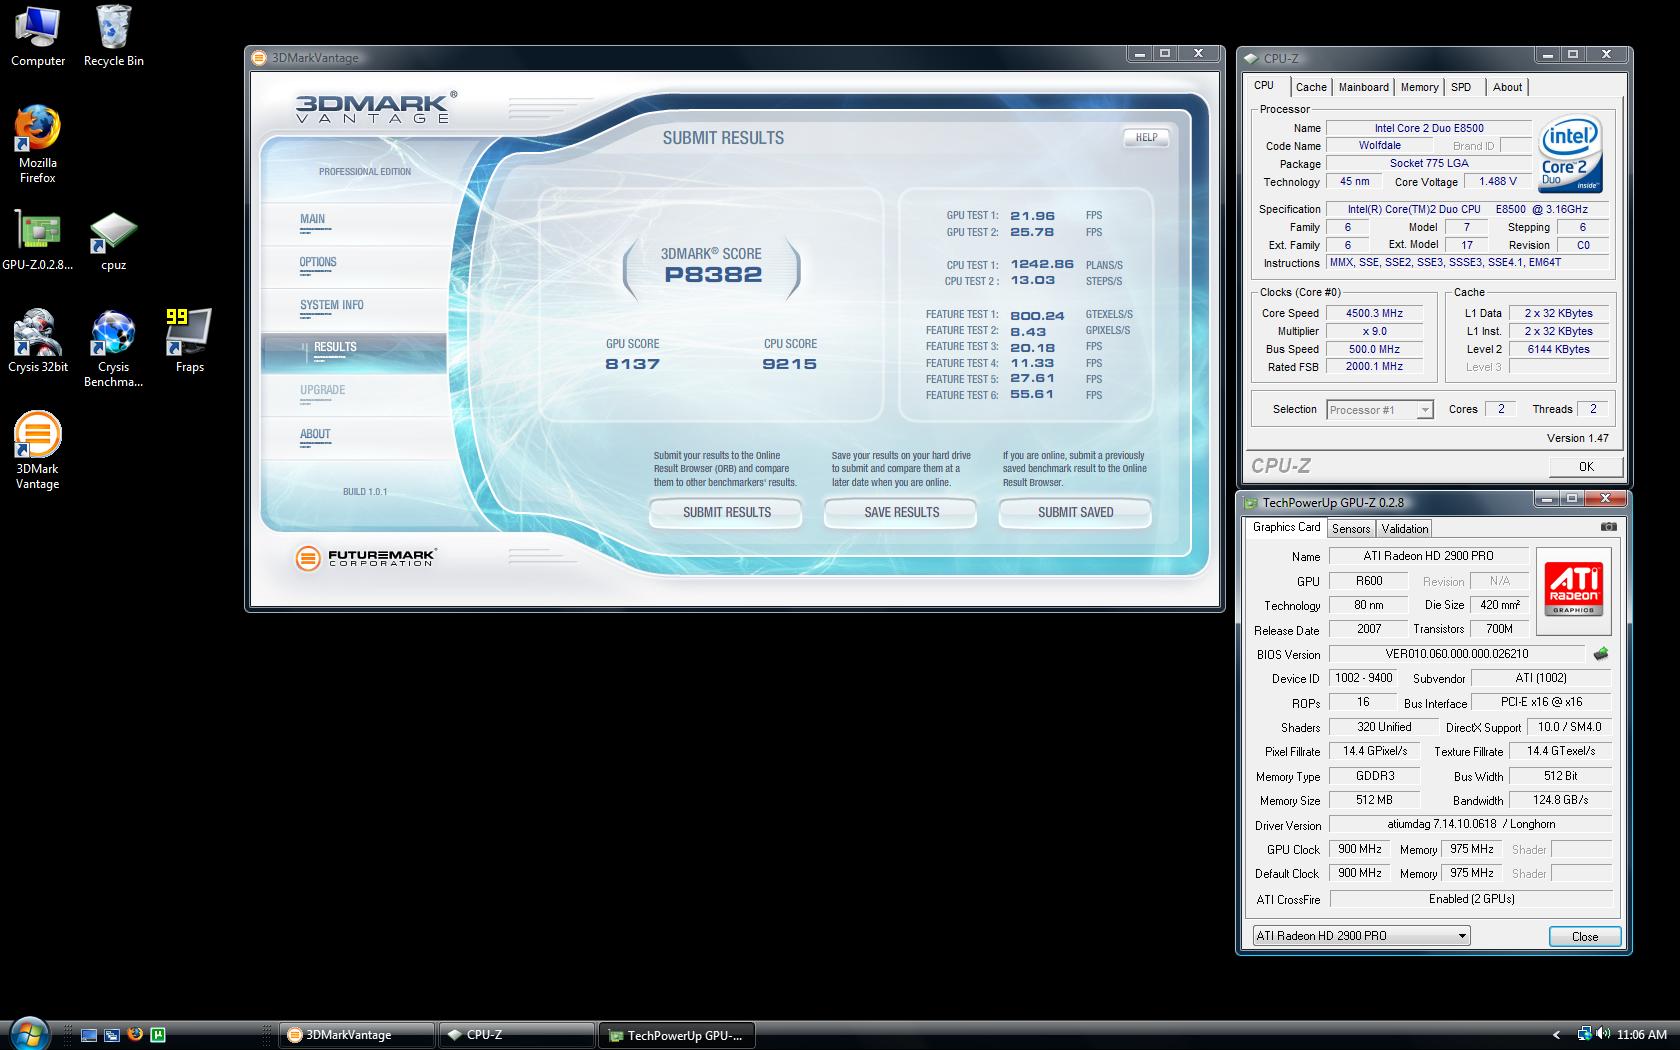The height and width of the screenshot is (1050, 1680).
Task: Open the Computer desktop icon
Action: coord(38,36)
